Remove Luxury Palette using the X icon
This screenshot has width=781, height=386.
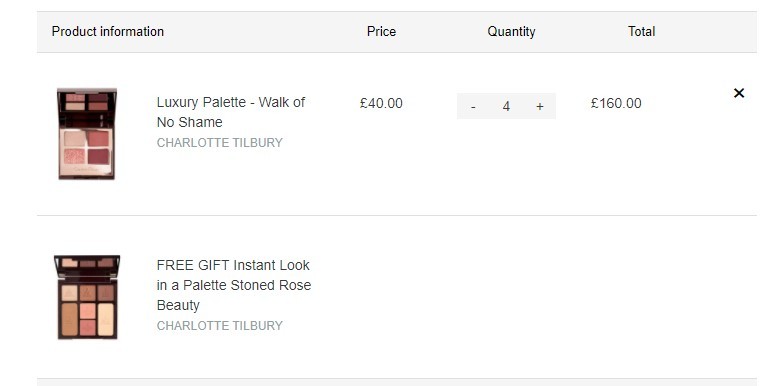pos(739,93)
